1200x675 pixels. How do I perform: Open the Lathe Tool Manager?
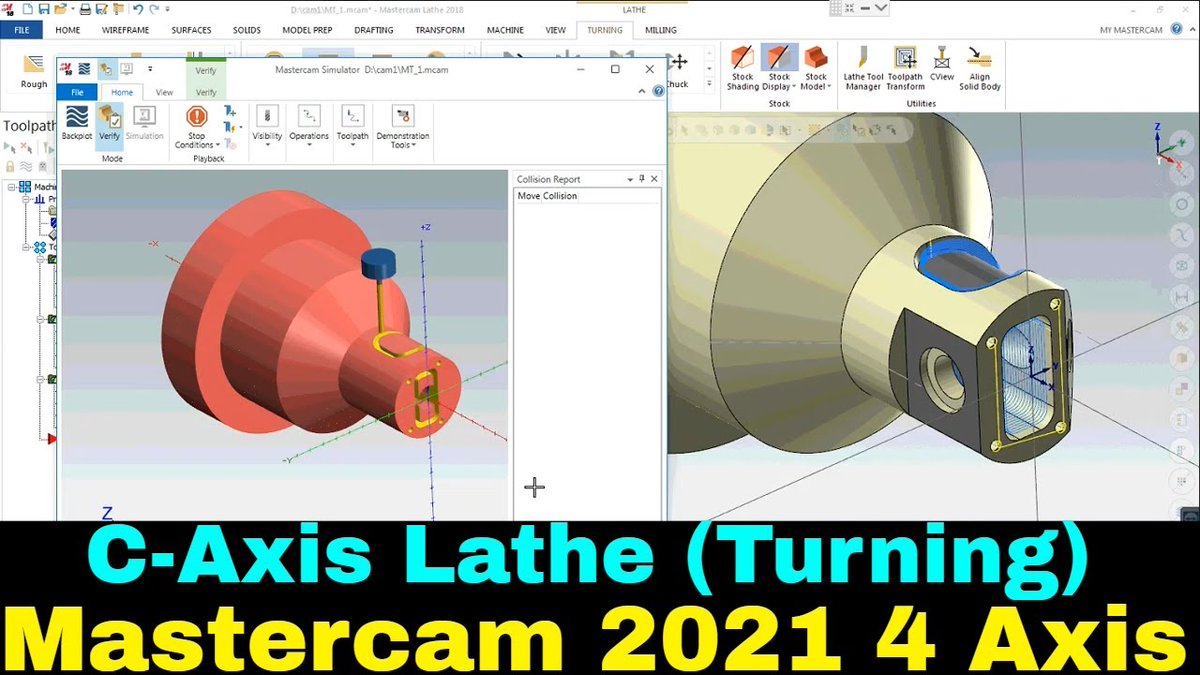[x=862, y=68]
